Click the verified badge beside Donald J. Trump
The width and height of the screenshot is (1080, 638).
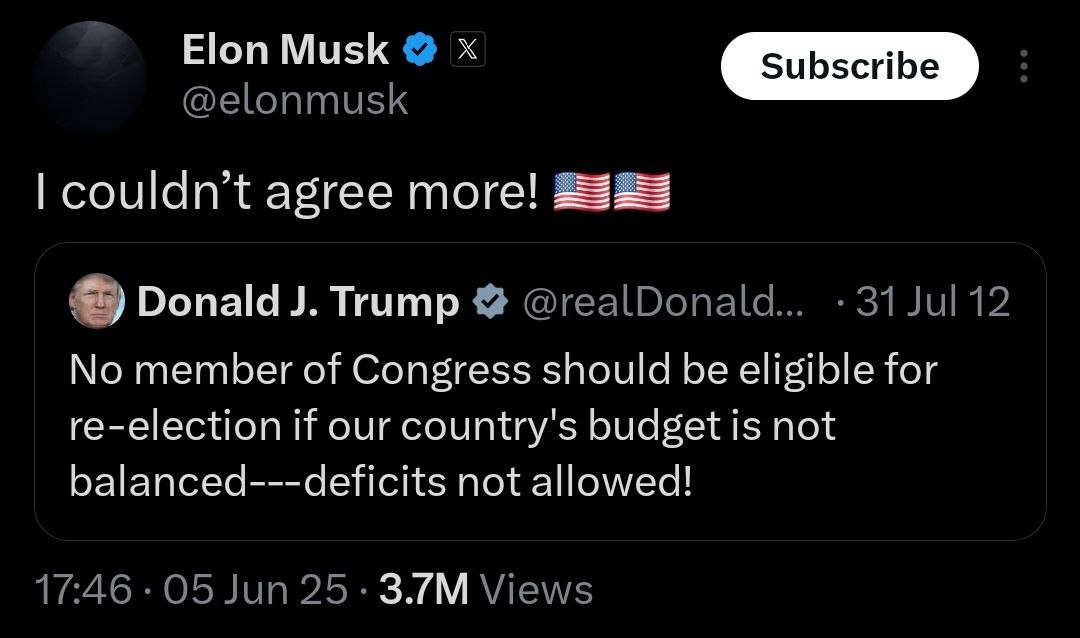(x=489, y=301)
